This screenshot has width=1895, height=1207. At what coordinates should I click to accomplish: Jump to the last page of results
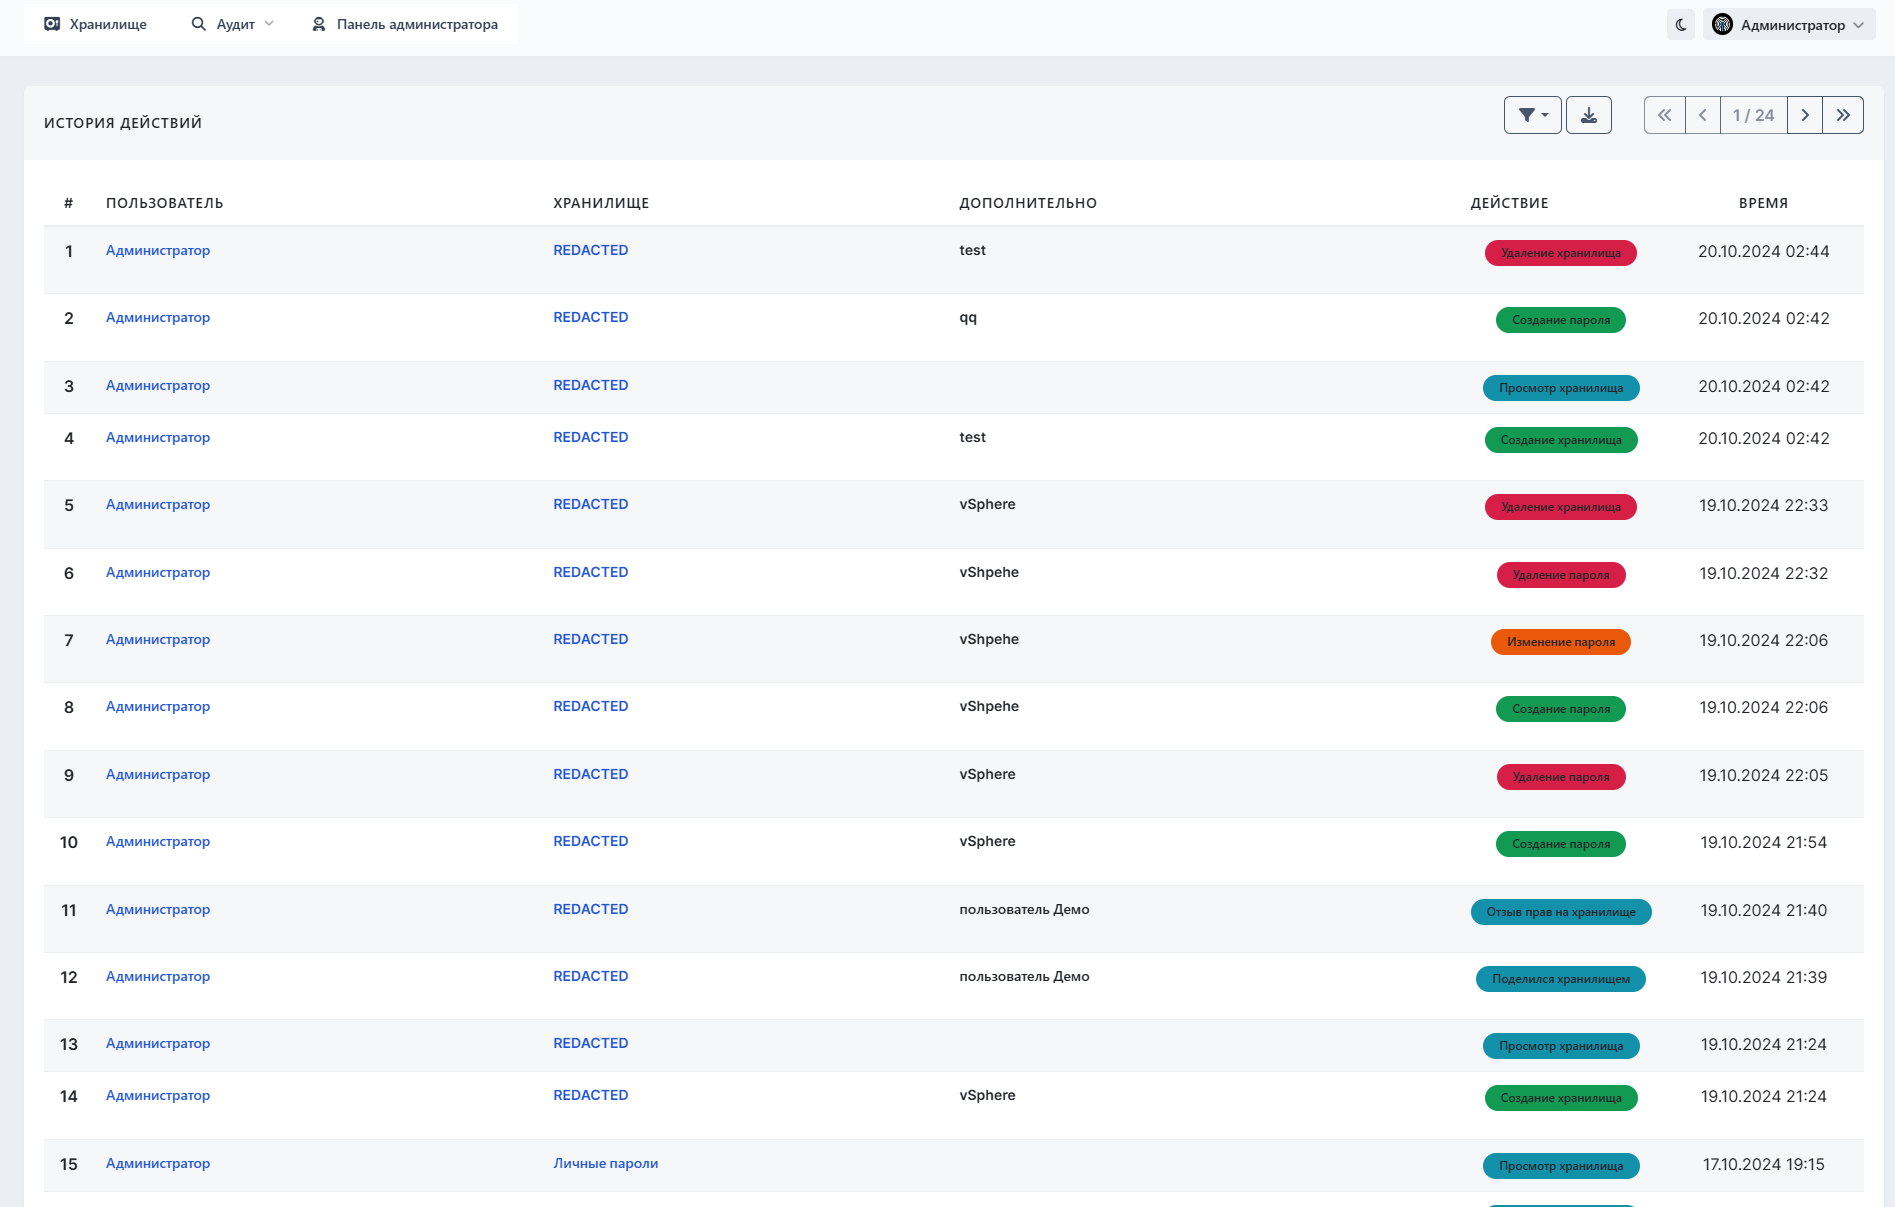point(1843,115)
